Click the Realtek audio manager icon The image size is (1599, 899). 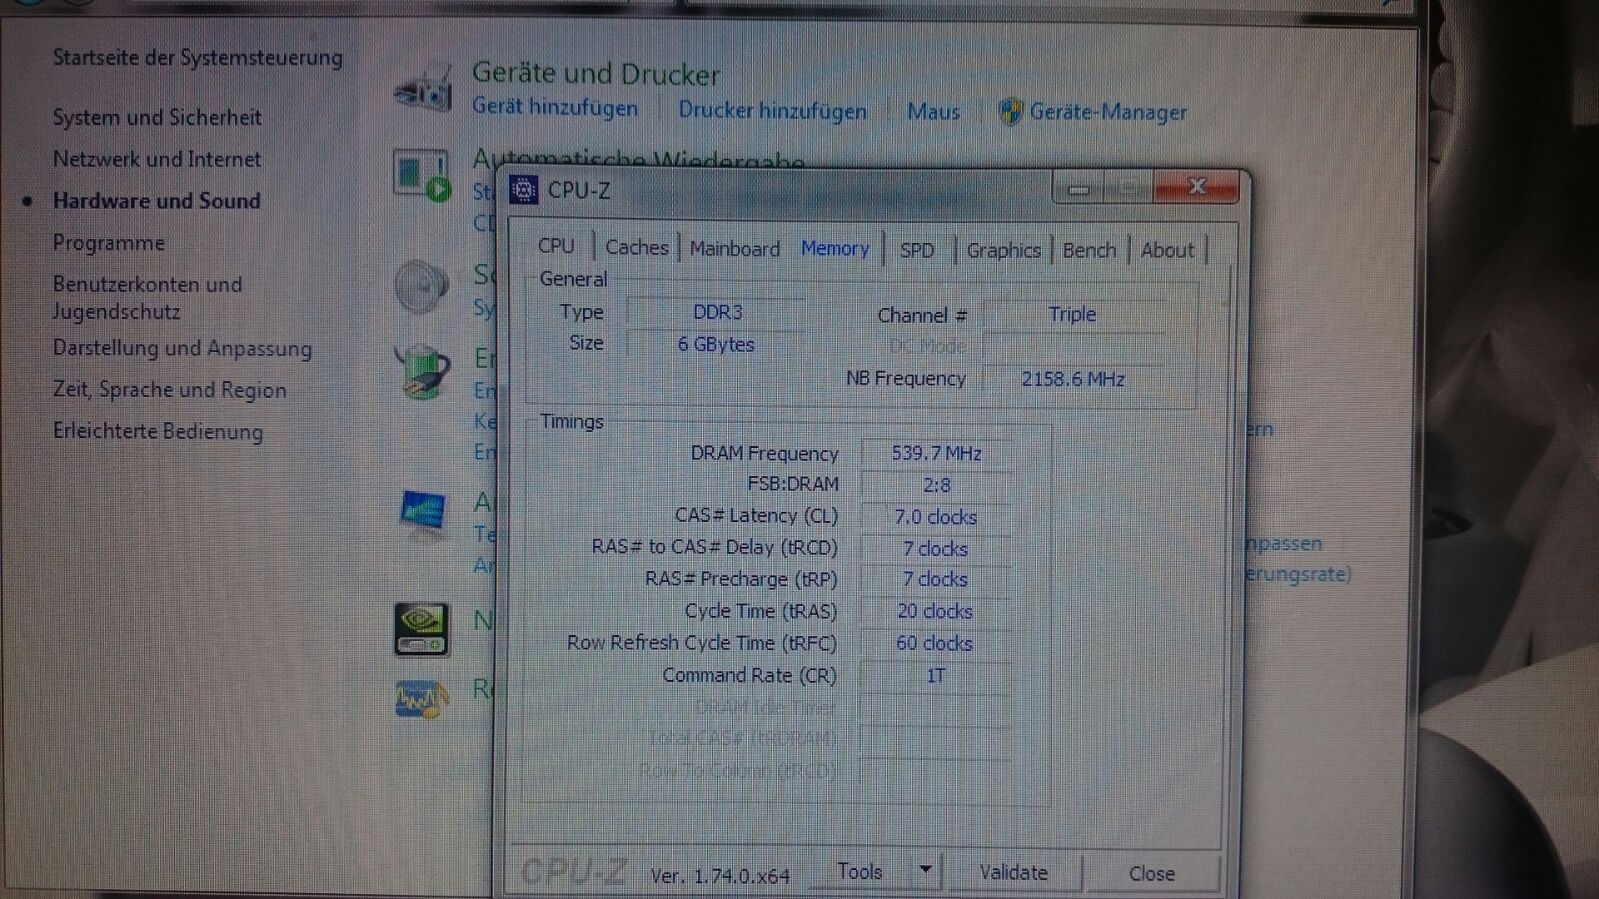tap(421, 699)
